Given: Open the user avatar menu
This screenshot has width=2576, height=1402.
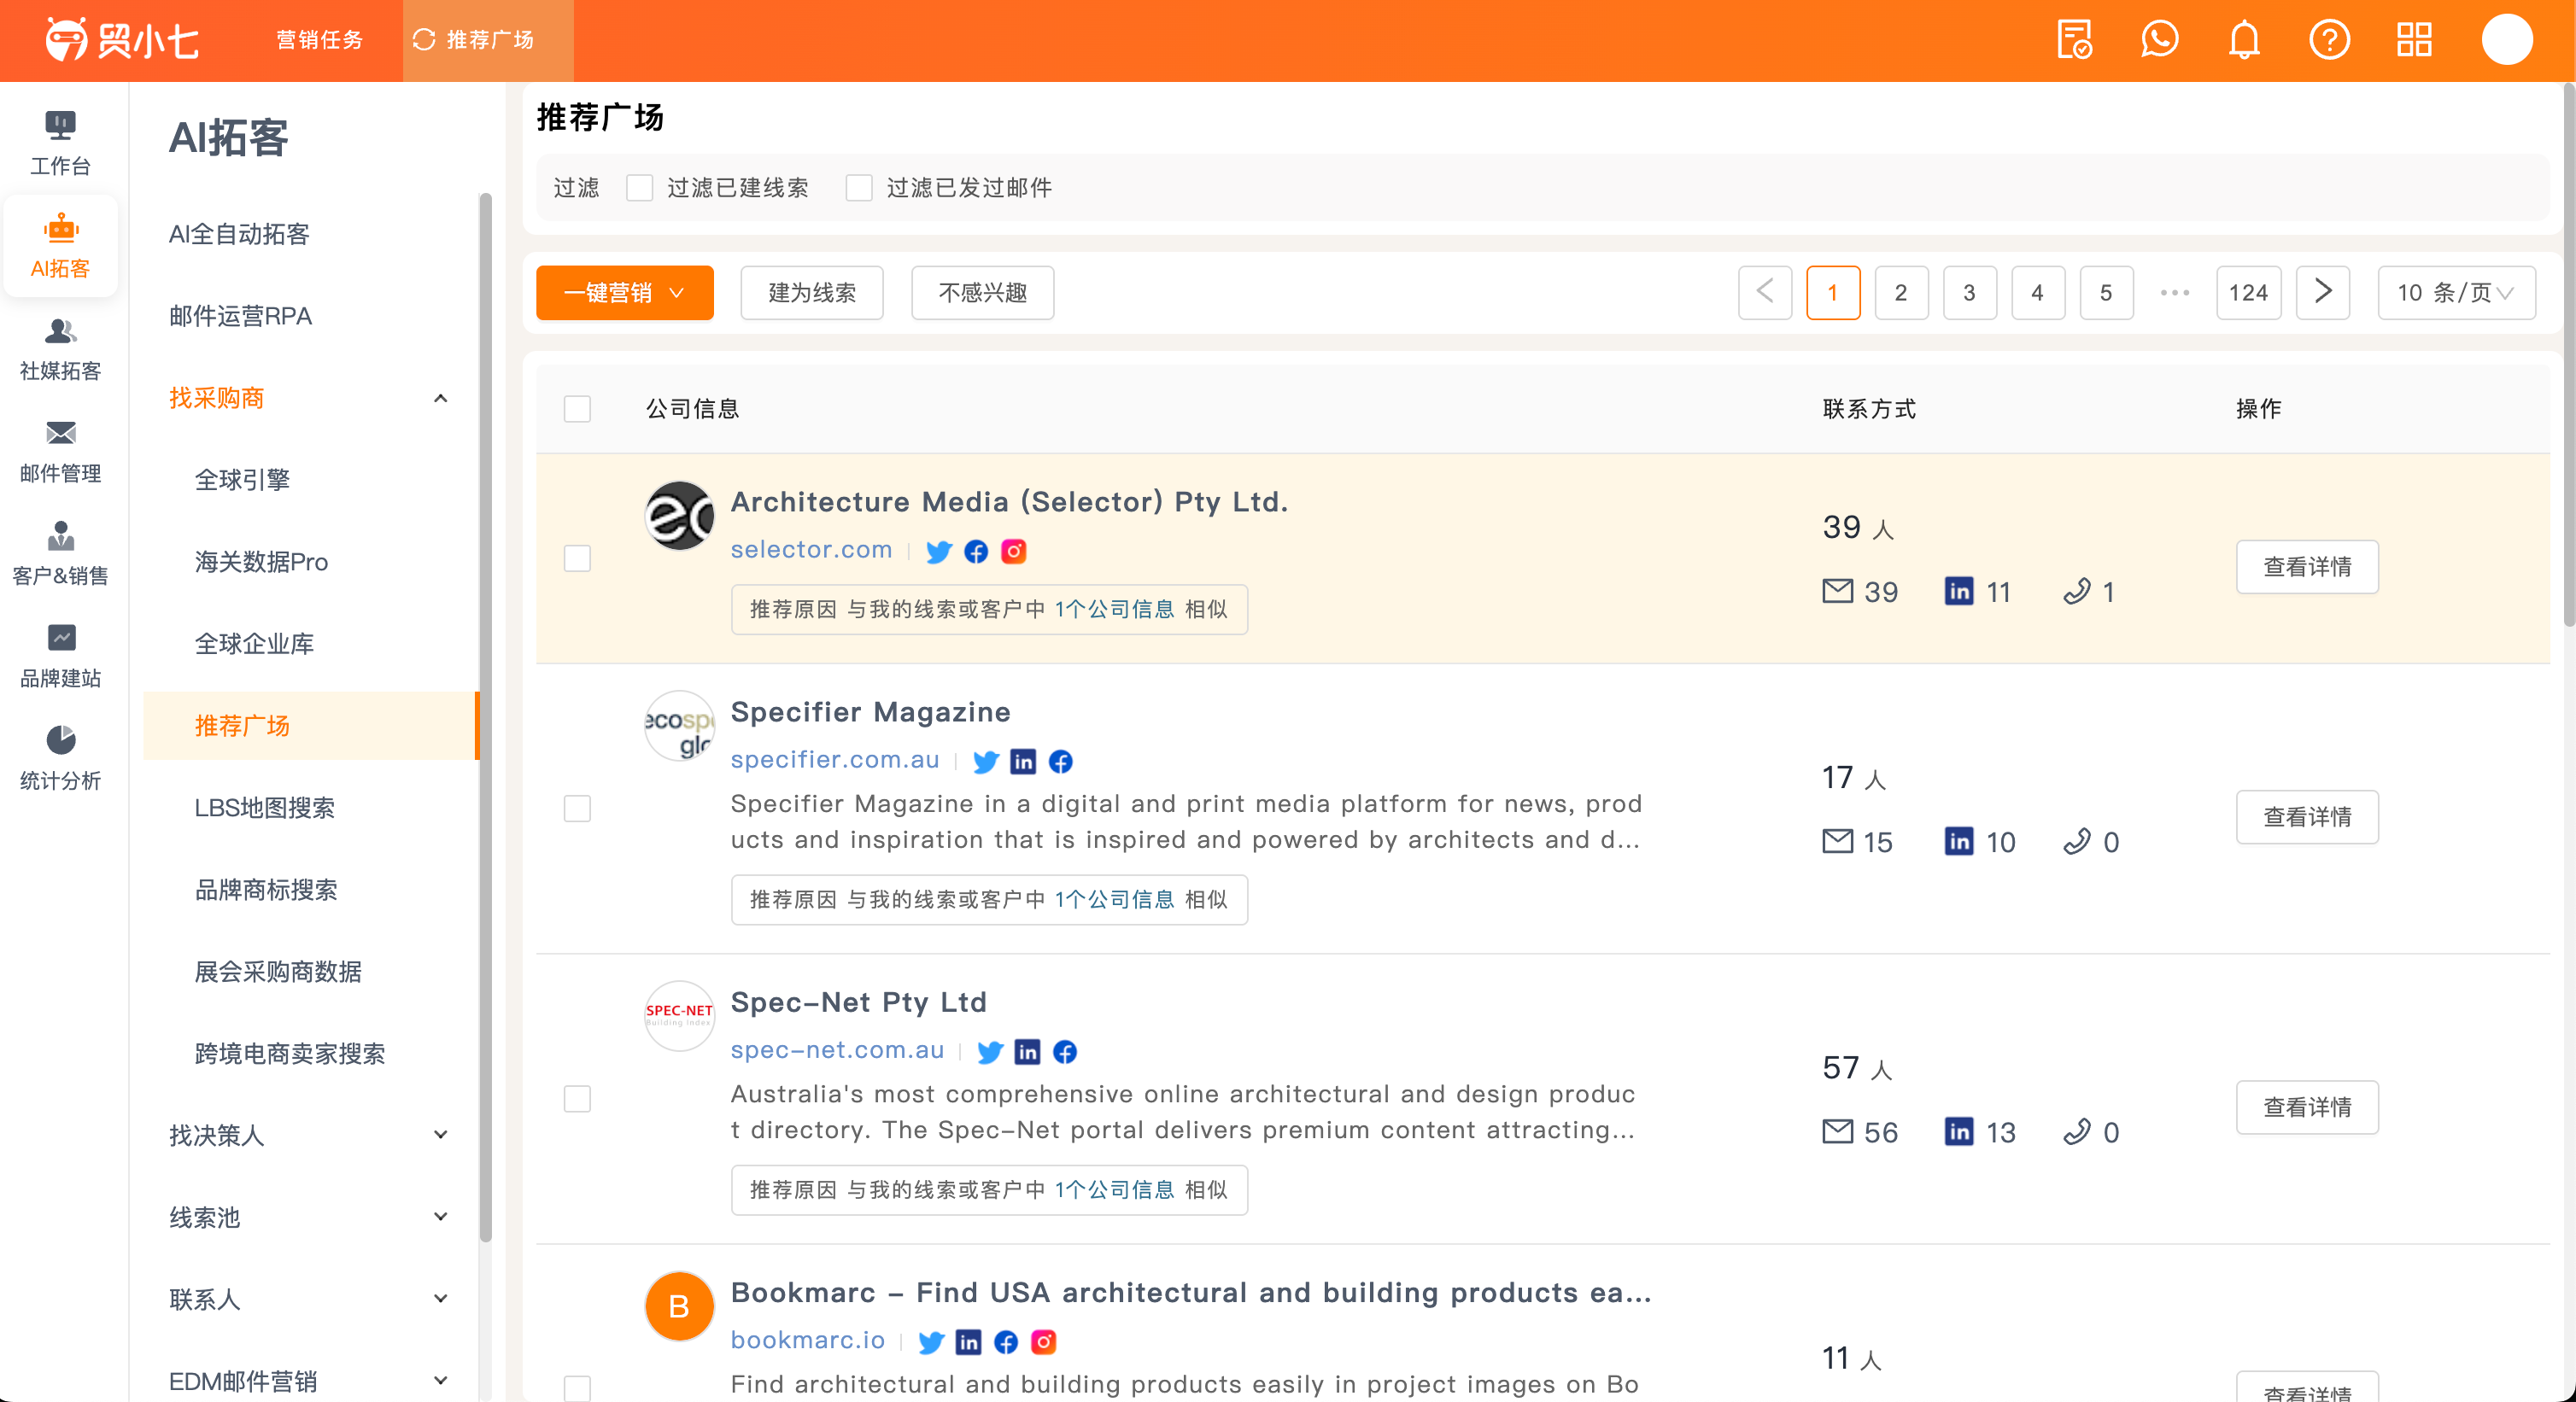Looking at the screenshot, I should pyautogui.click(x=2506, y=40).
